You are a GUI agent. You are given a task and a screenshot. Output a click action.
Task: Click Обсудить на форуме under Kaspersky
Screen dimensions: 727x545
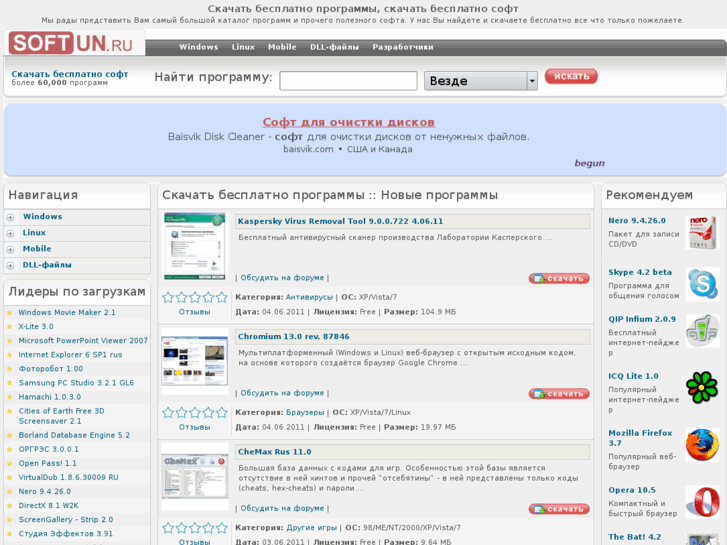(282, 277)
